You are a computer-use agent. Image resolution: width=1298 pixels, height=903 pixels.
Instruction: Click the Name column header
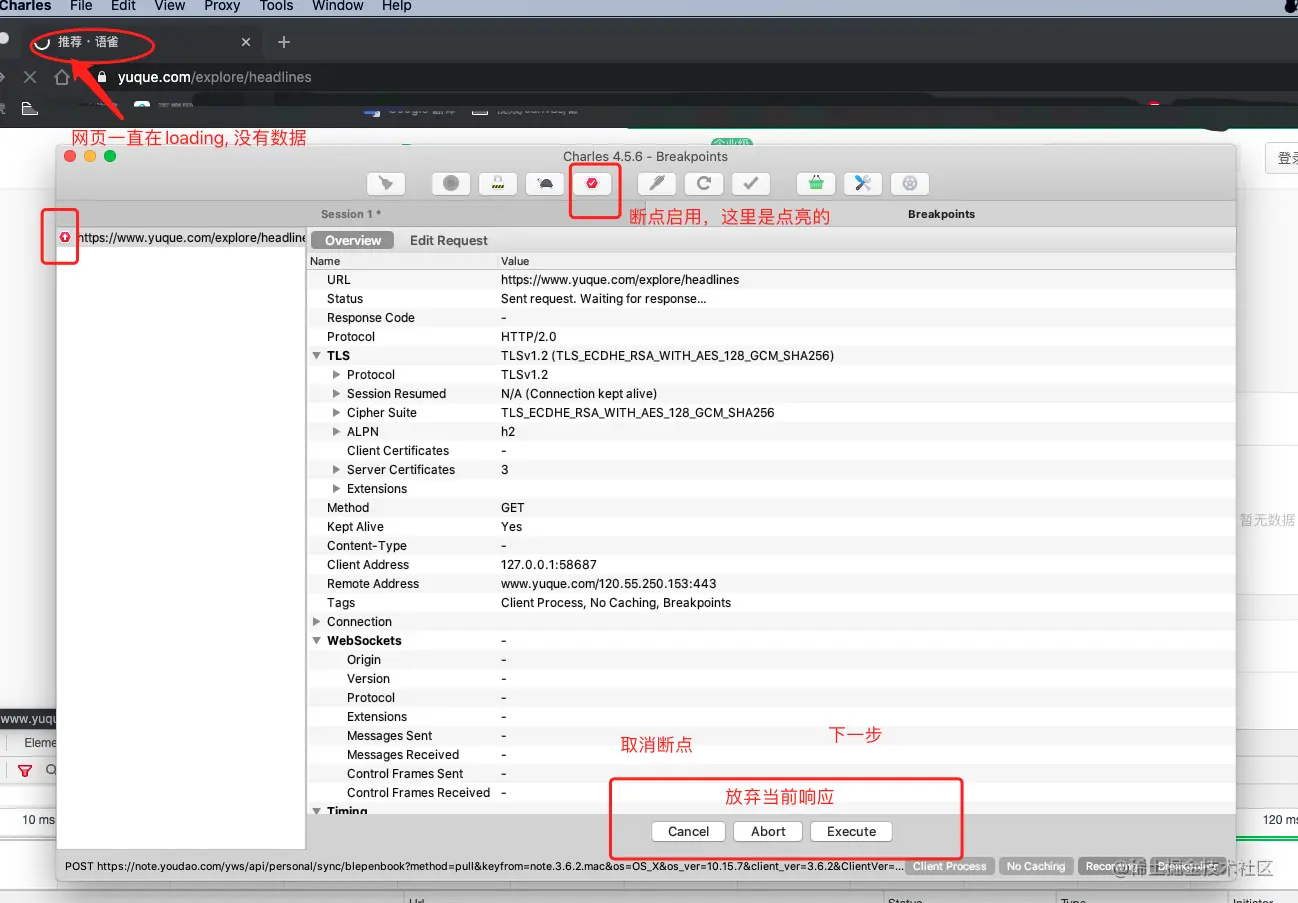(325, 261)
